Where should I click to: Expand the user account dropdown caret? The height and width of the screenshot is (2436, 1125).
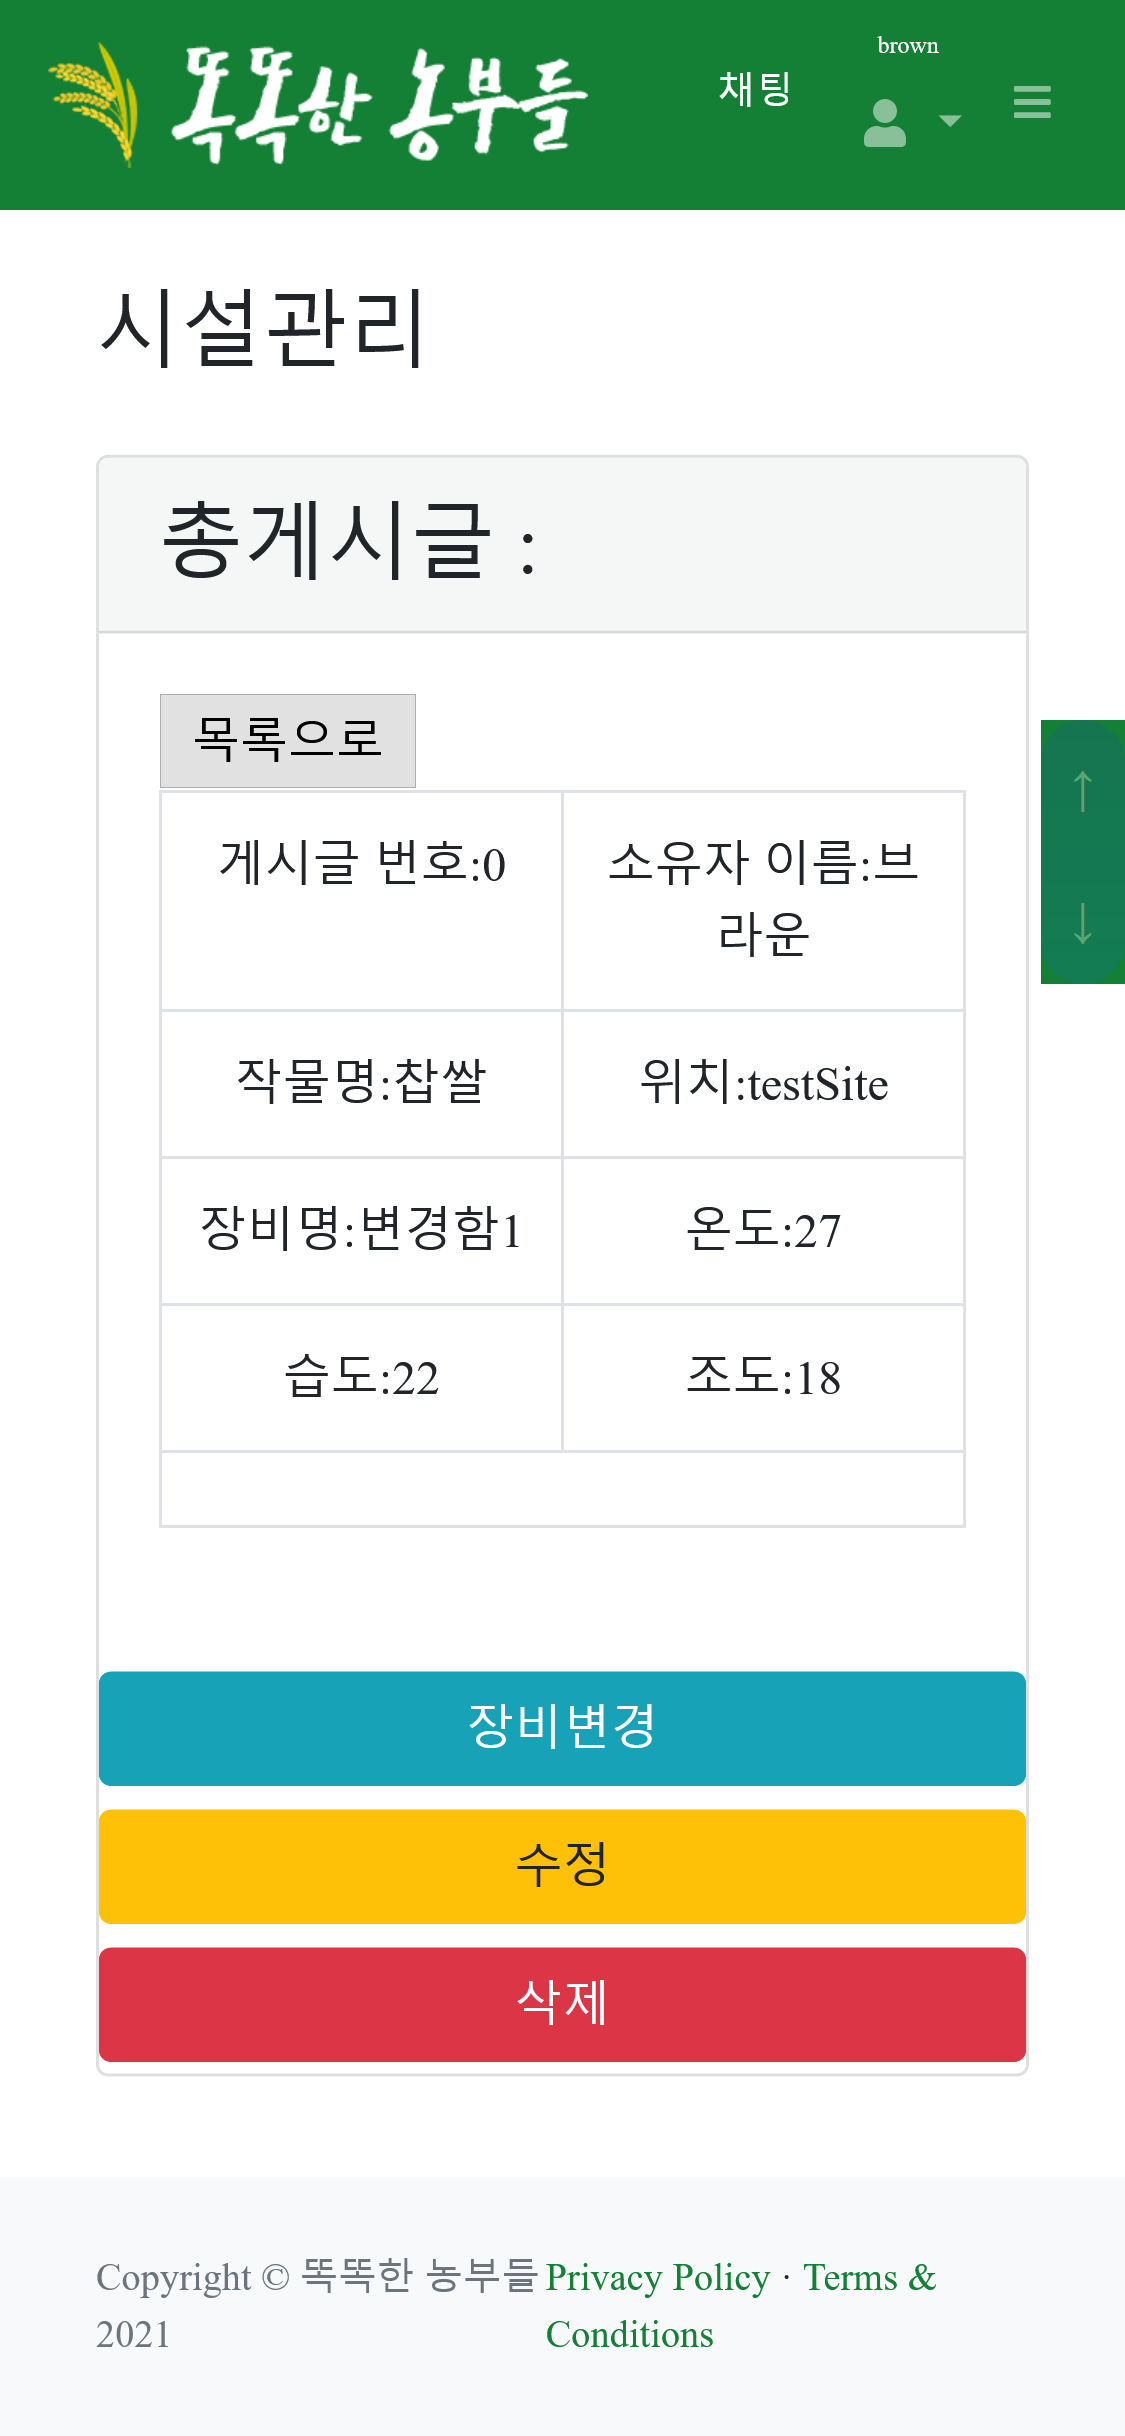pos(950,121)
